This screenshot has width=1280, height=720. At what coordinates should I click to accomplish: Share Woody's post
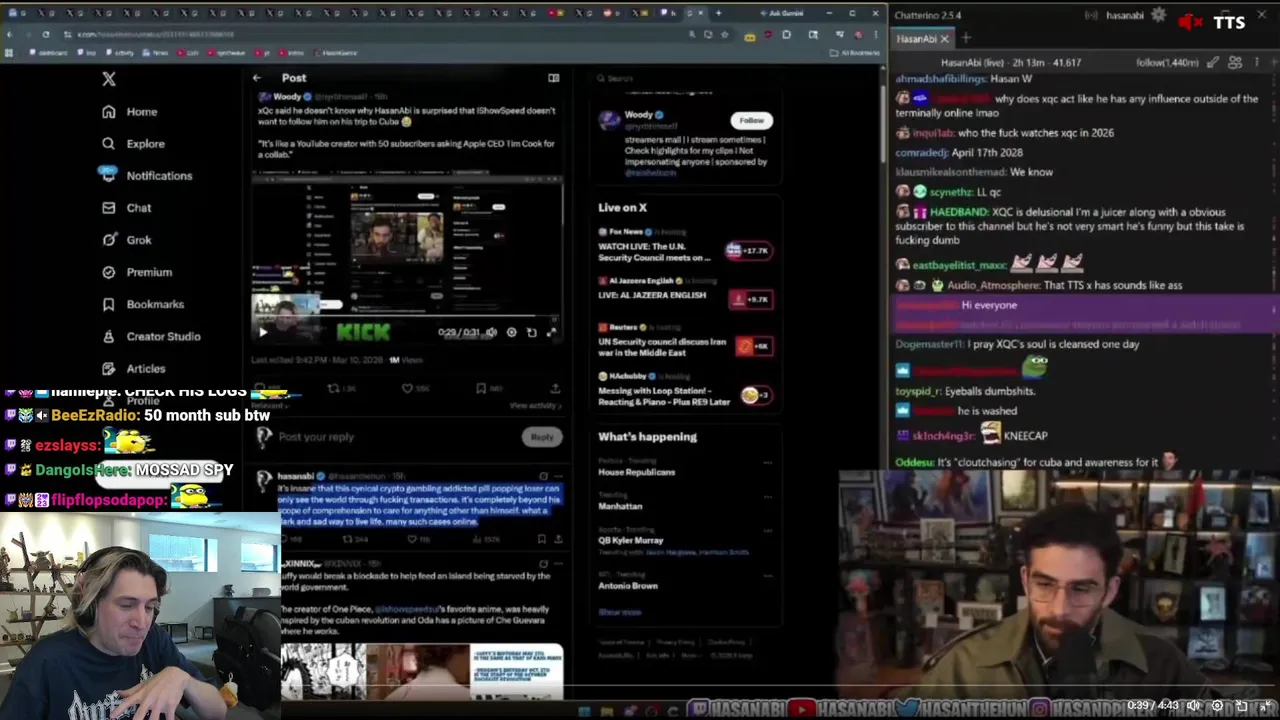tap(555, 388)
